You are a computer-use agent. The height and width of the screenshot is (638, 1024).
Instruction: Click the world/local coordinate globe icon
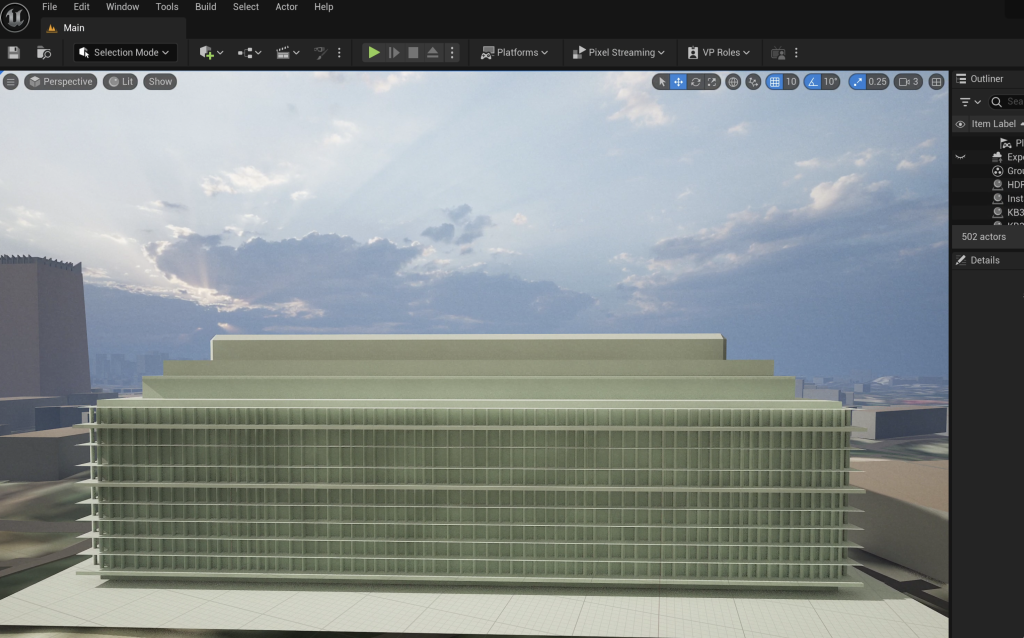click(733, 82)
